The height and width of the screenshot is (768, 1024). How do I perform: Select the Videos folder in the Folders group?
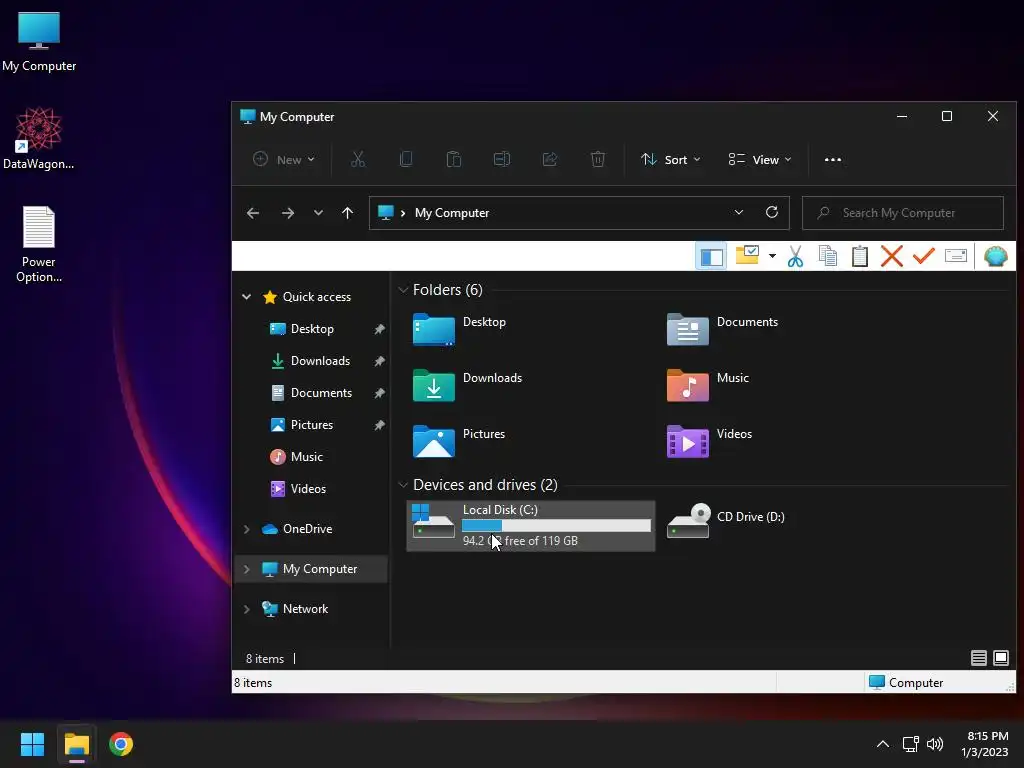tap(709, 441)
